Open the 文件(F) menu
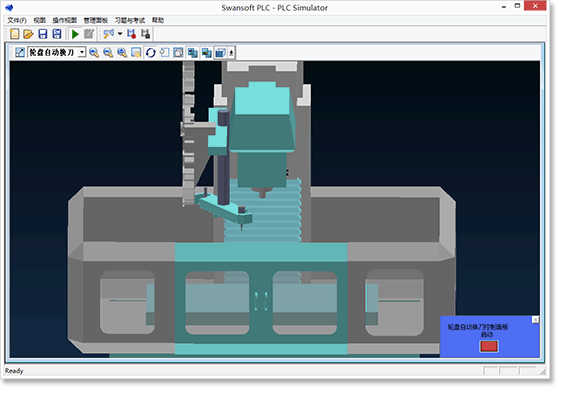 [x=17, y=20]
